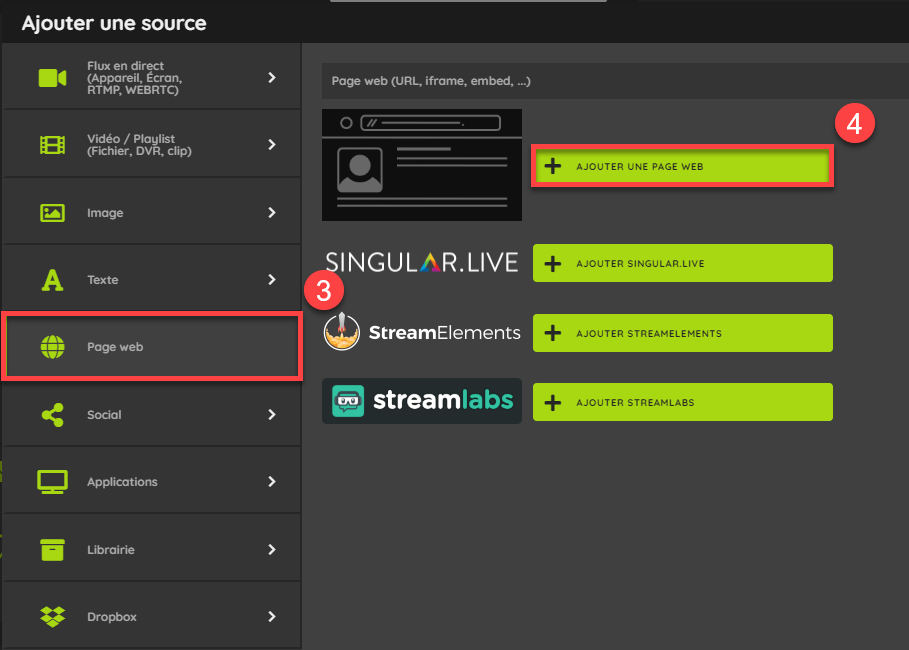Viewport: 909px width, 650px height.
Task: Click the plus icon on Ajouter Streamlabs
Action: click(552, 402)
